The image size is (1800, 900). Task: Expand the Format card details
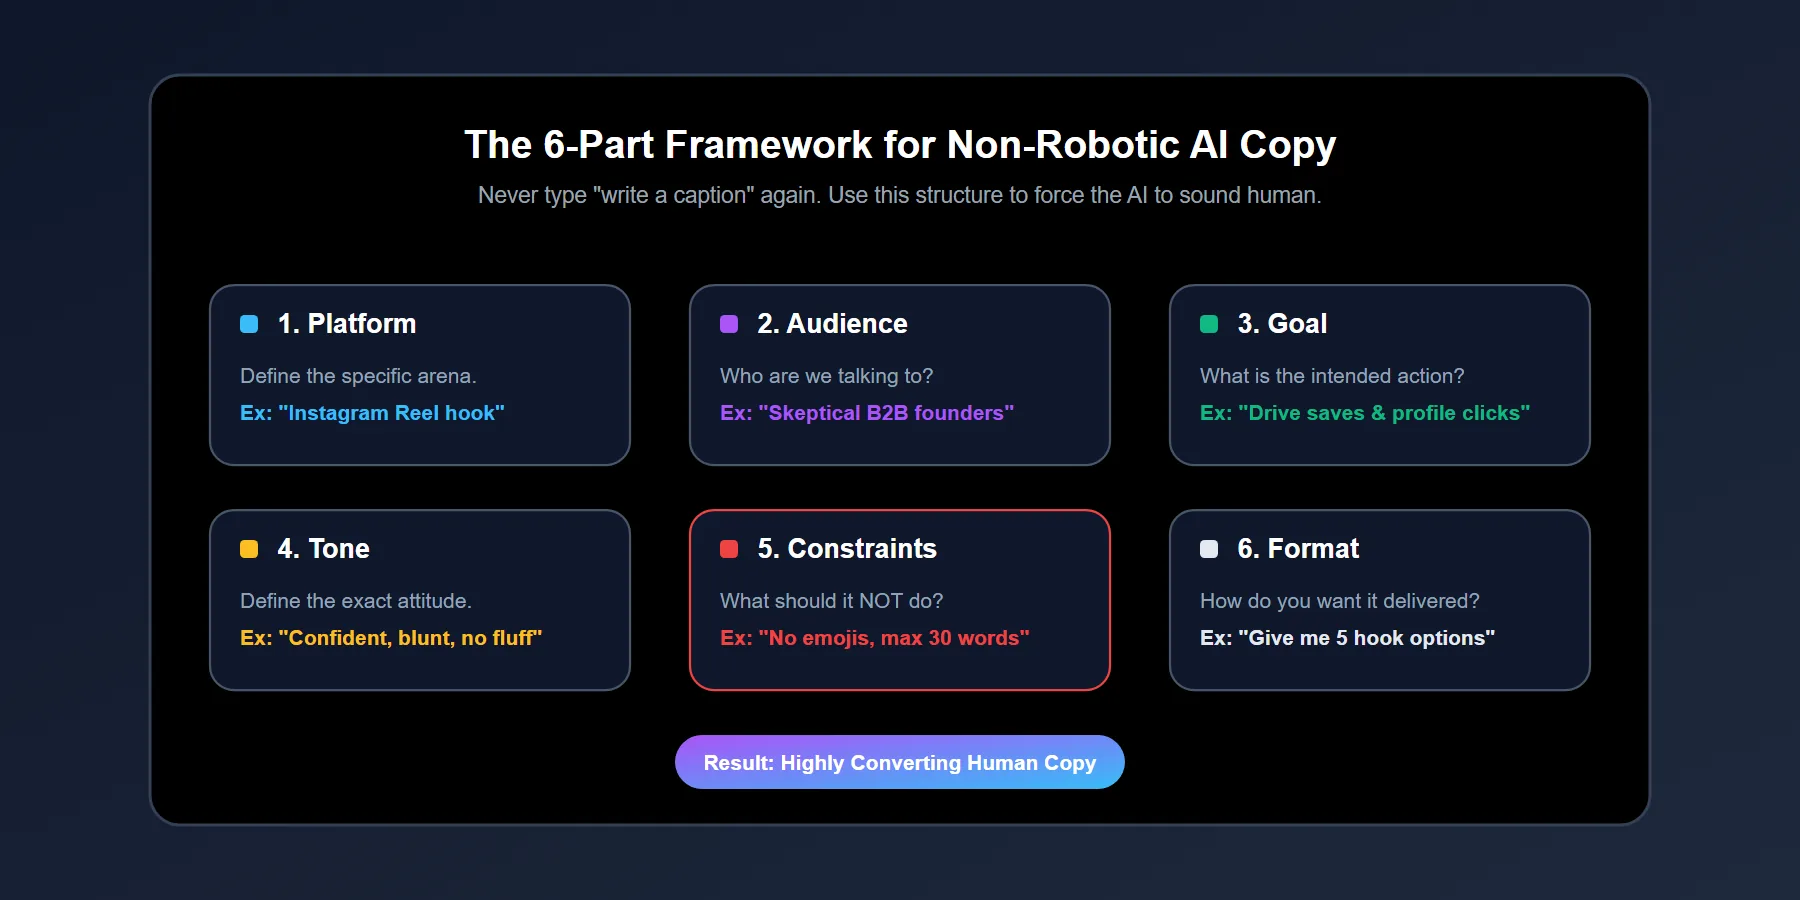tap(1379, 600)
